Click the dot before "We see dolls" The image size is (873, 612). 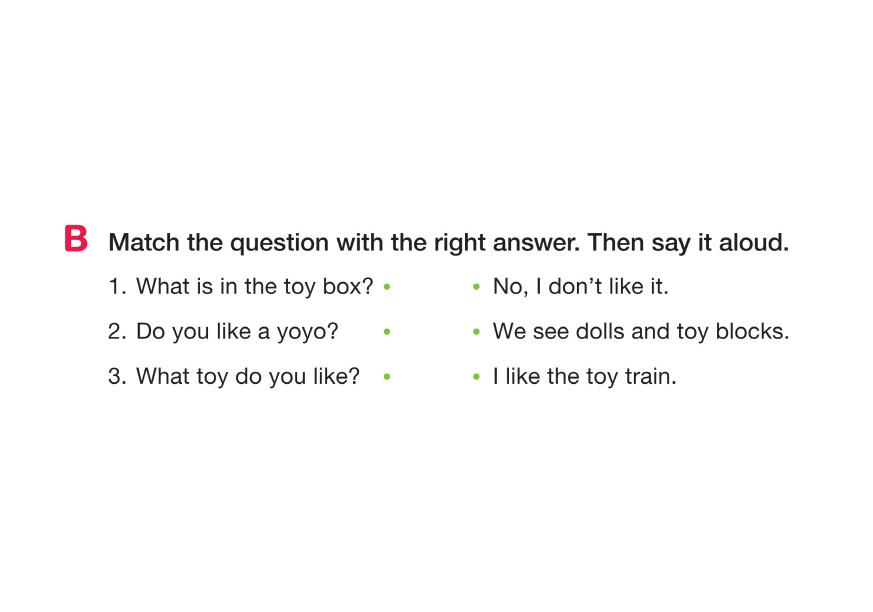[478, 332]
